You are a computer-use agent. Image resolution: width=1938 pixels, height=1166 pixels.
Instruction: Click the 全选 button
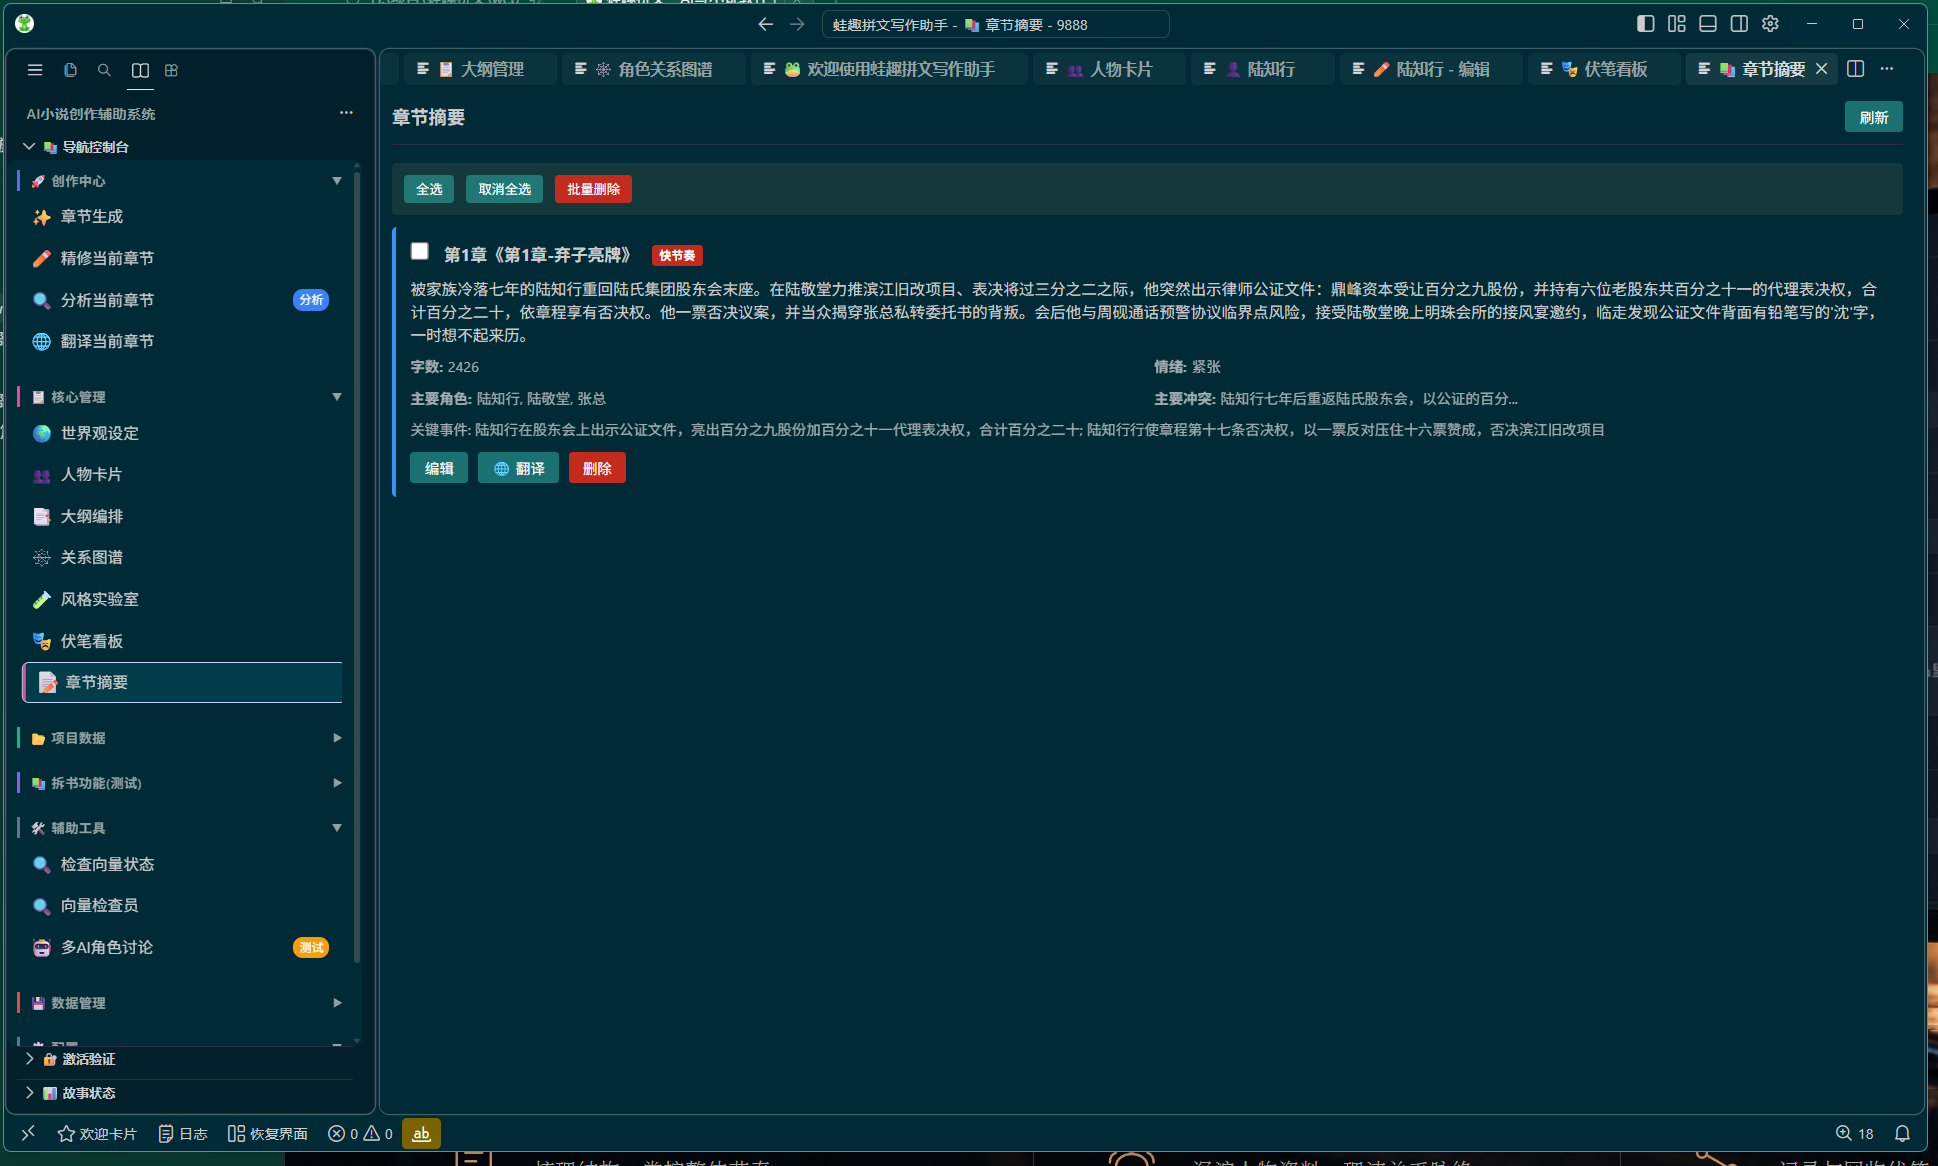tap(429, 189)
